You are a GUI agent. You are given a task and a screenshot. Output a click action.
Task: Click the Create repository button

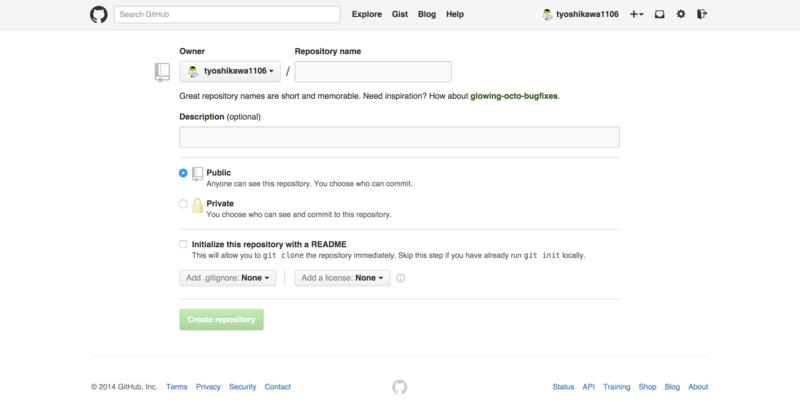pos(221,319)
